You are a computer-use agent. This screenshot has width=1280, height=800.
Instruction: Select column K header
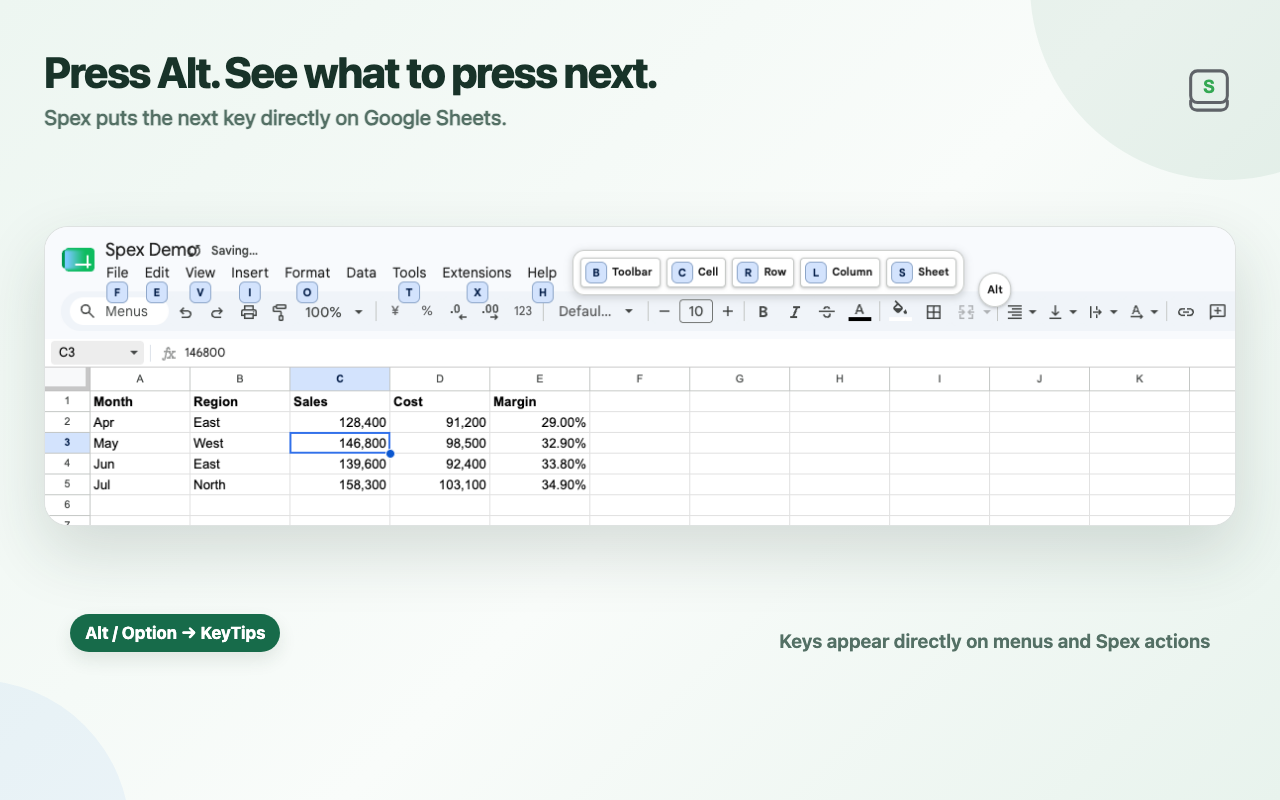tap(1140, 379)
